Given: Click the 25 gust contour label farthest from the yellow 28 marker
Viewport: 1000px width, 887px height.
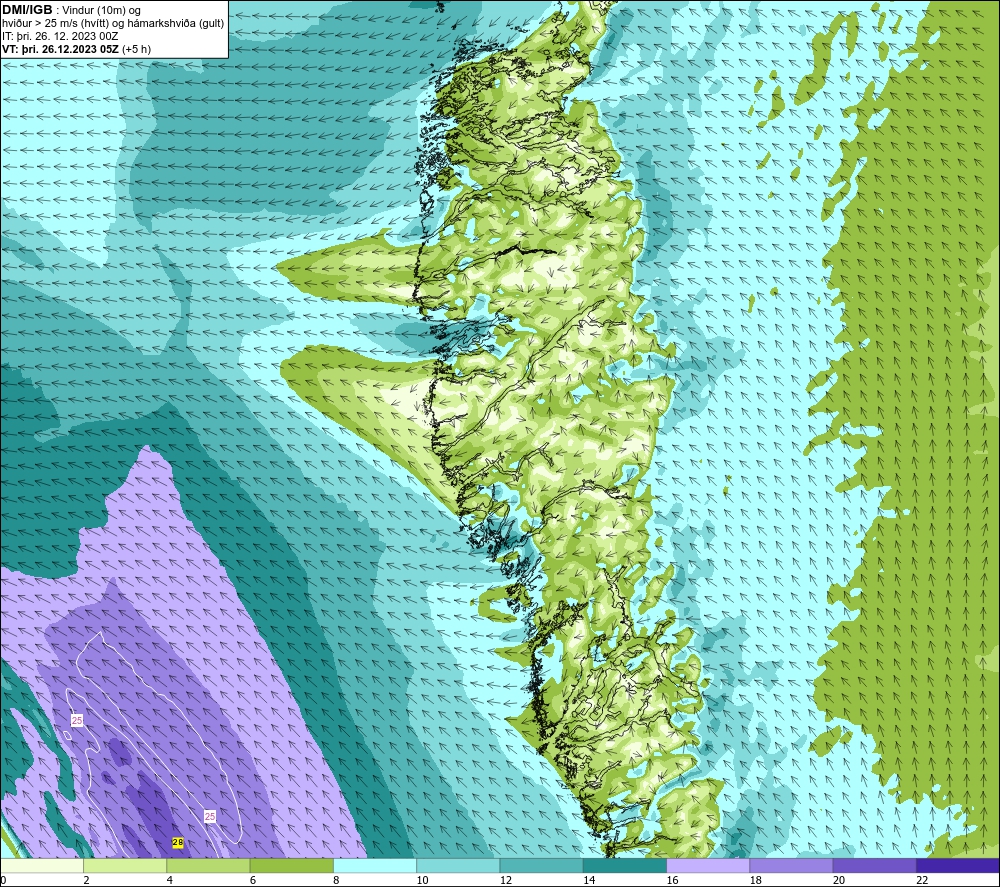Looking at the screenshot, I should click(x=77, y=721).
